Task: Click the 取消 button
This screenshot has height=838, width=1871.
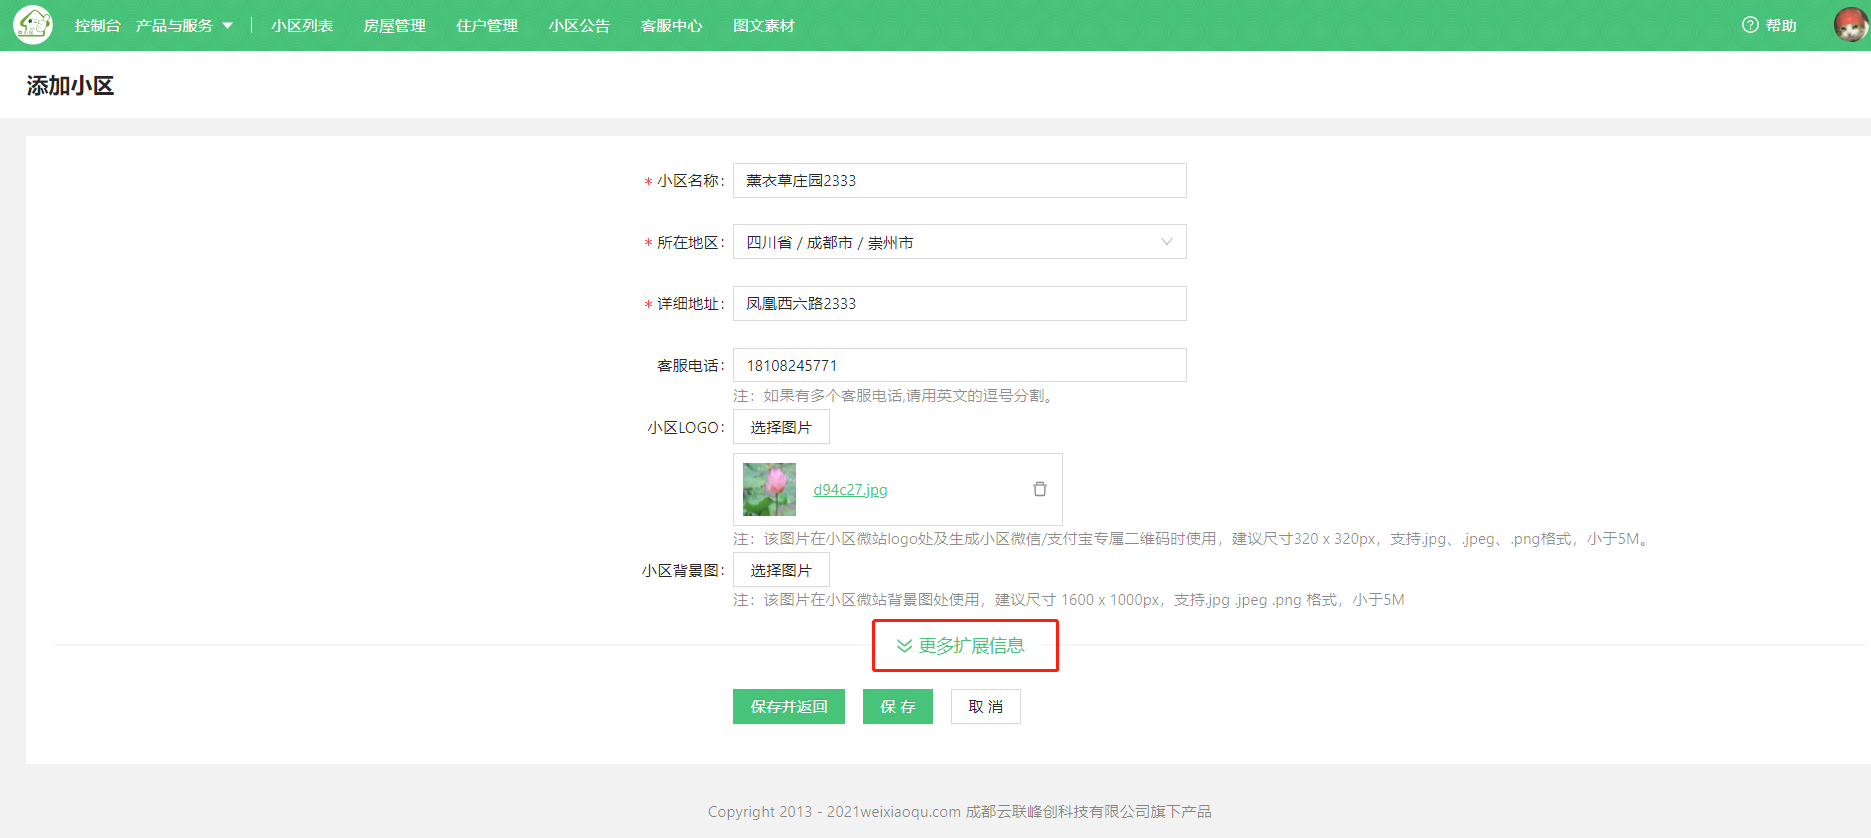Action: [985, 706]
